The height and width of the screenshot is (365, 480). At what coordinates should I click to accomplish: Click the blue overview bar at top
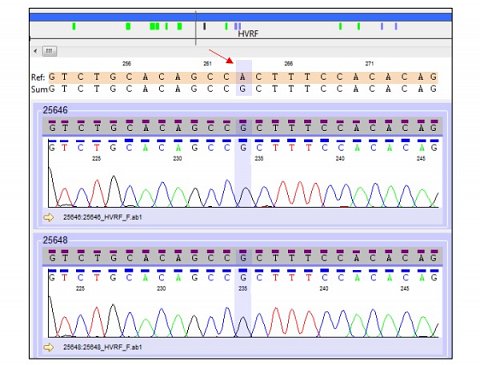(x=241, y=17)
